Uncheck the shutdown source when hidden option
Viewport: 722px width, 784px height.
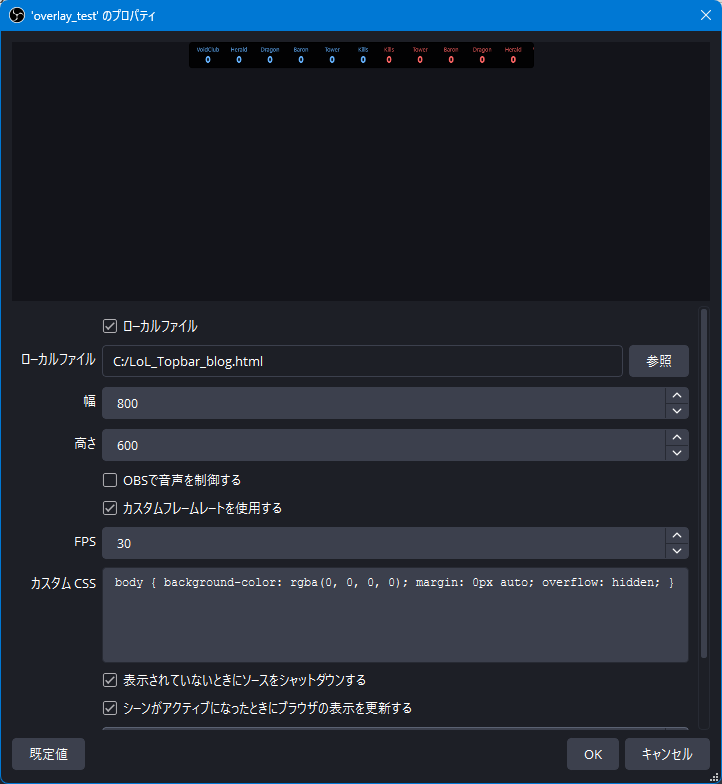[x=111, y=680]
